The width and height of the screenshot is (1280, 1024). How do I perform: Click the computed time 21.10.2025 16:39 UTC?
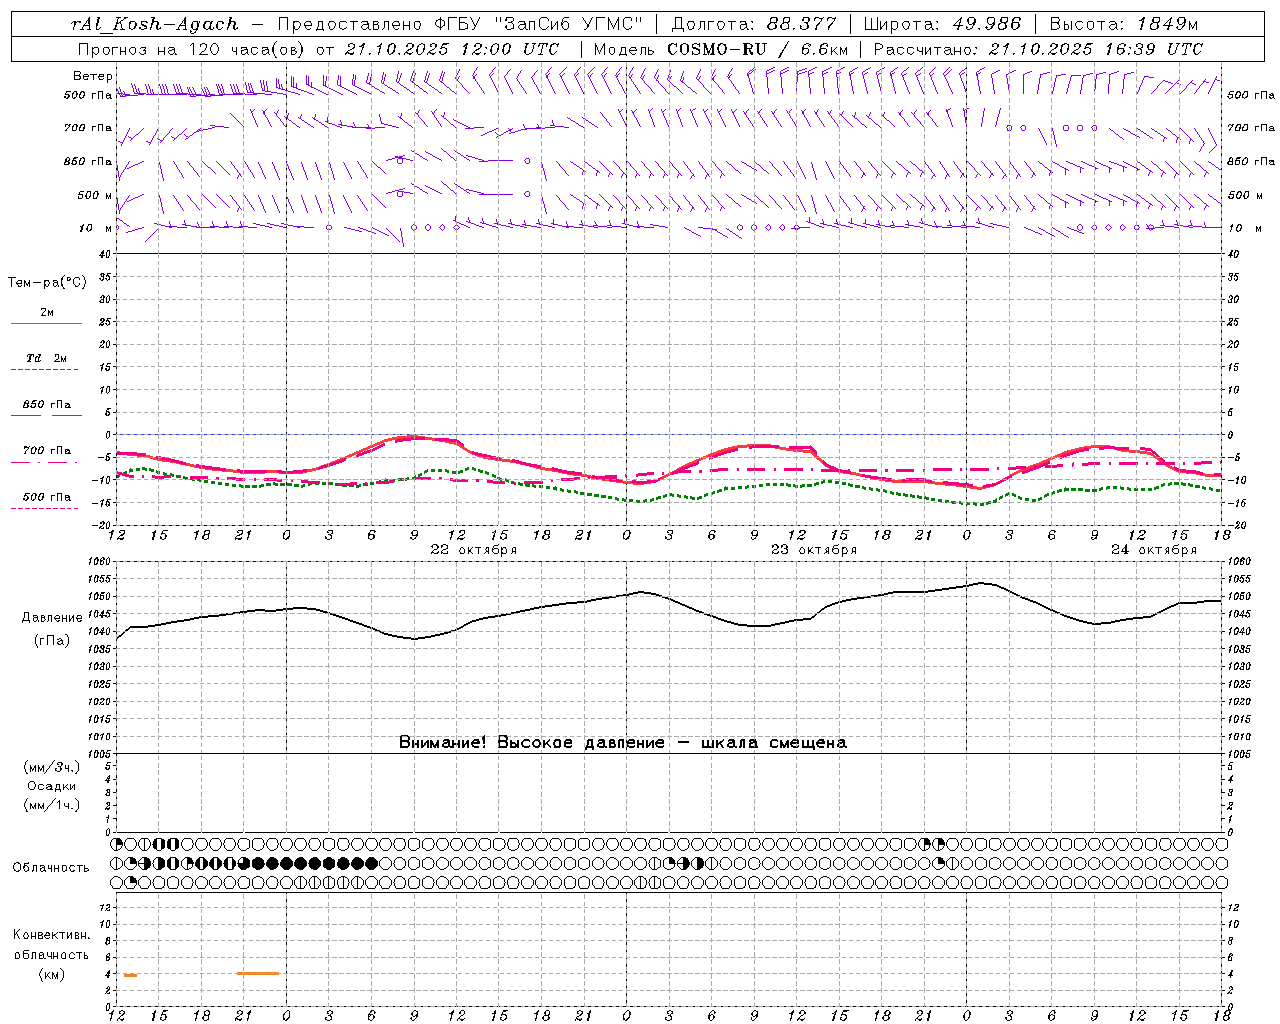pyautogui.click(x=1095, y=49)
